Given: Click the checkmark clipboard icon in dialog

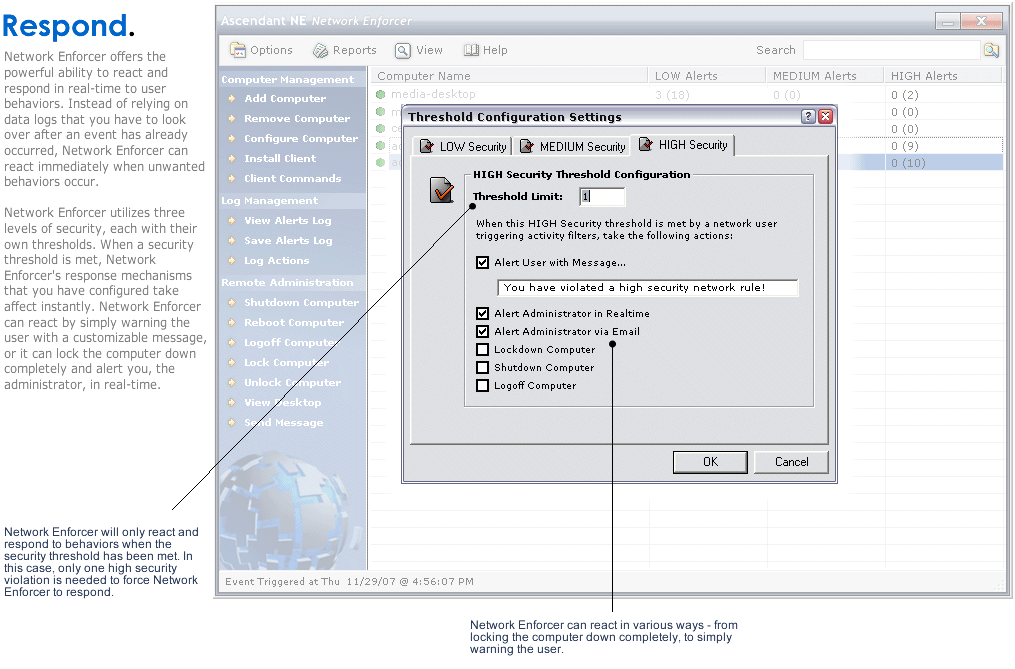Looking at the screenshot, I should (441, 190).
